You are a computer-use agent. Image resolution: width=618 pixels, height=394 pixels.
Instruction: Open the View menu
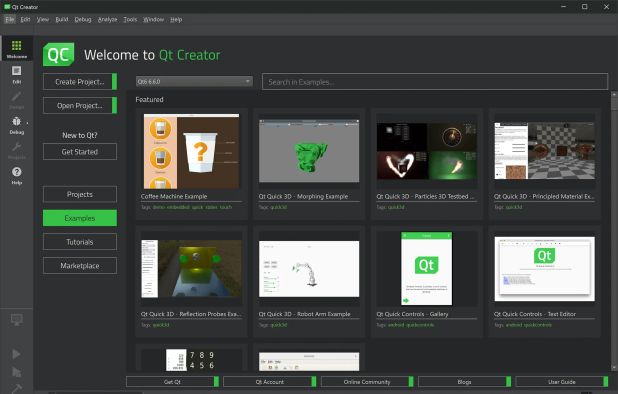tap(43, 19)
